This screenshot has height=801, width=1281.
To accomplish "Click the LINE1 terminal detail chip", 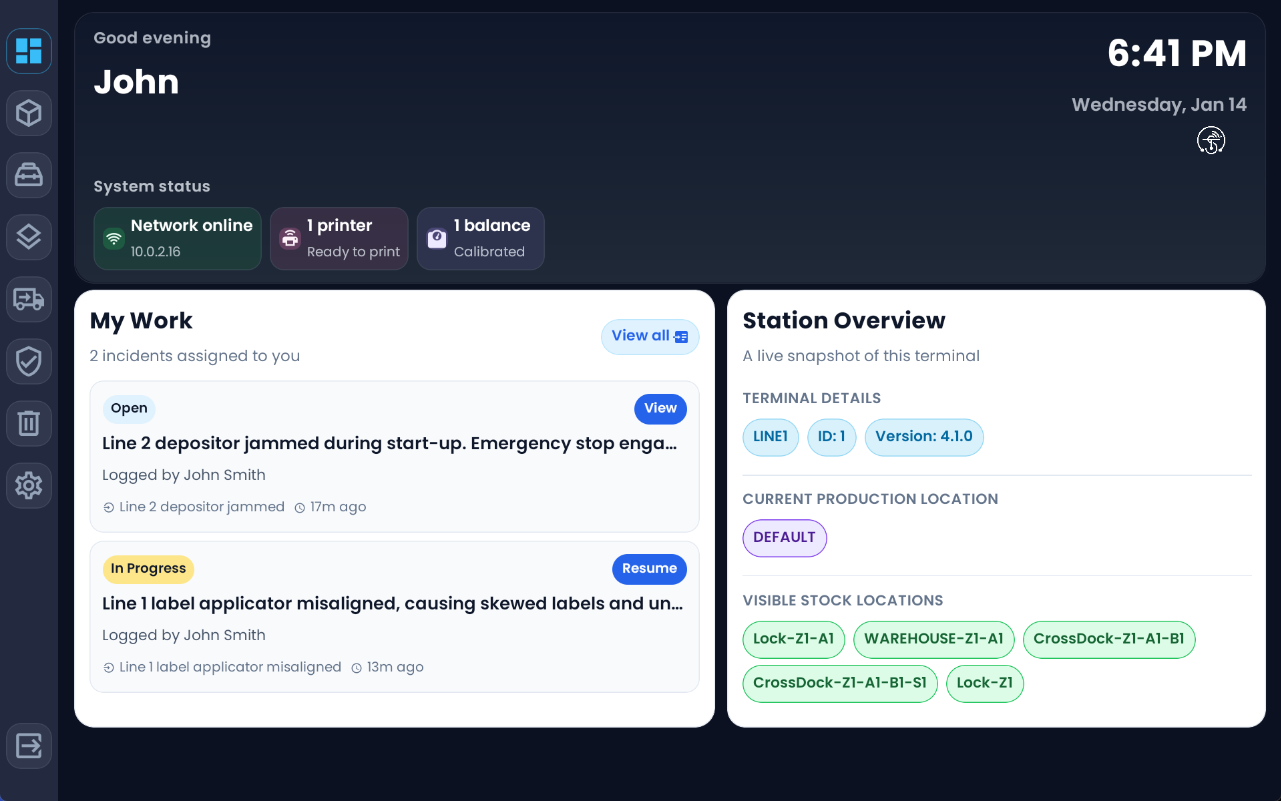I will point(770,437).
